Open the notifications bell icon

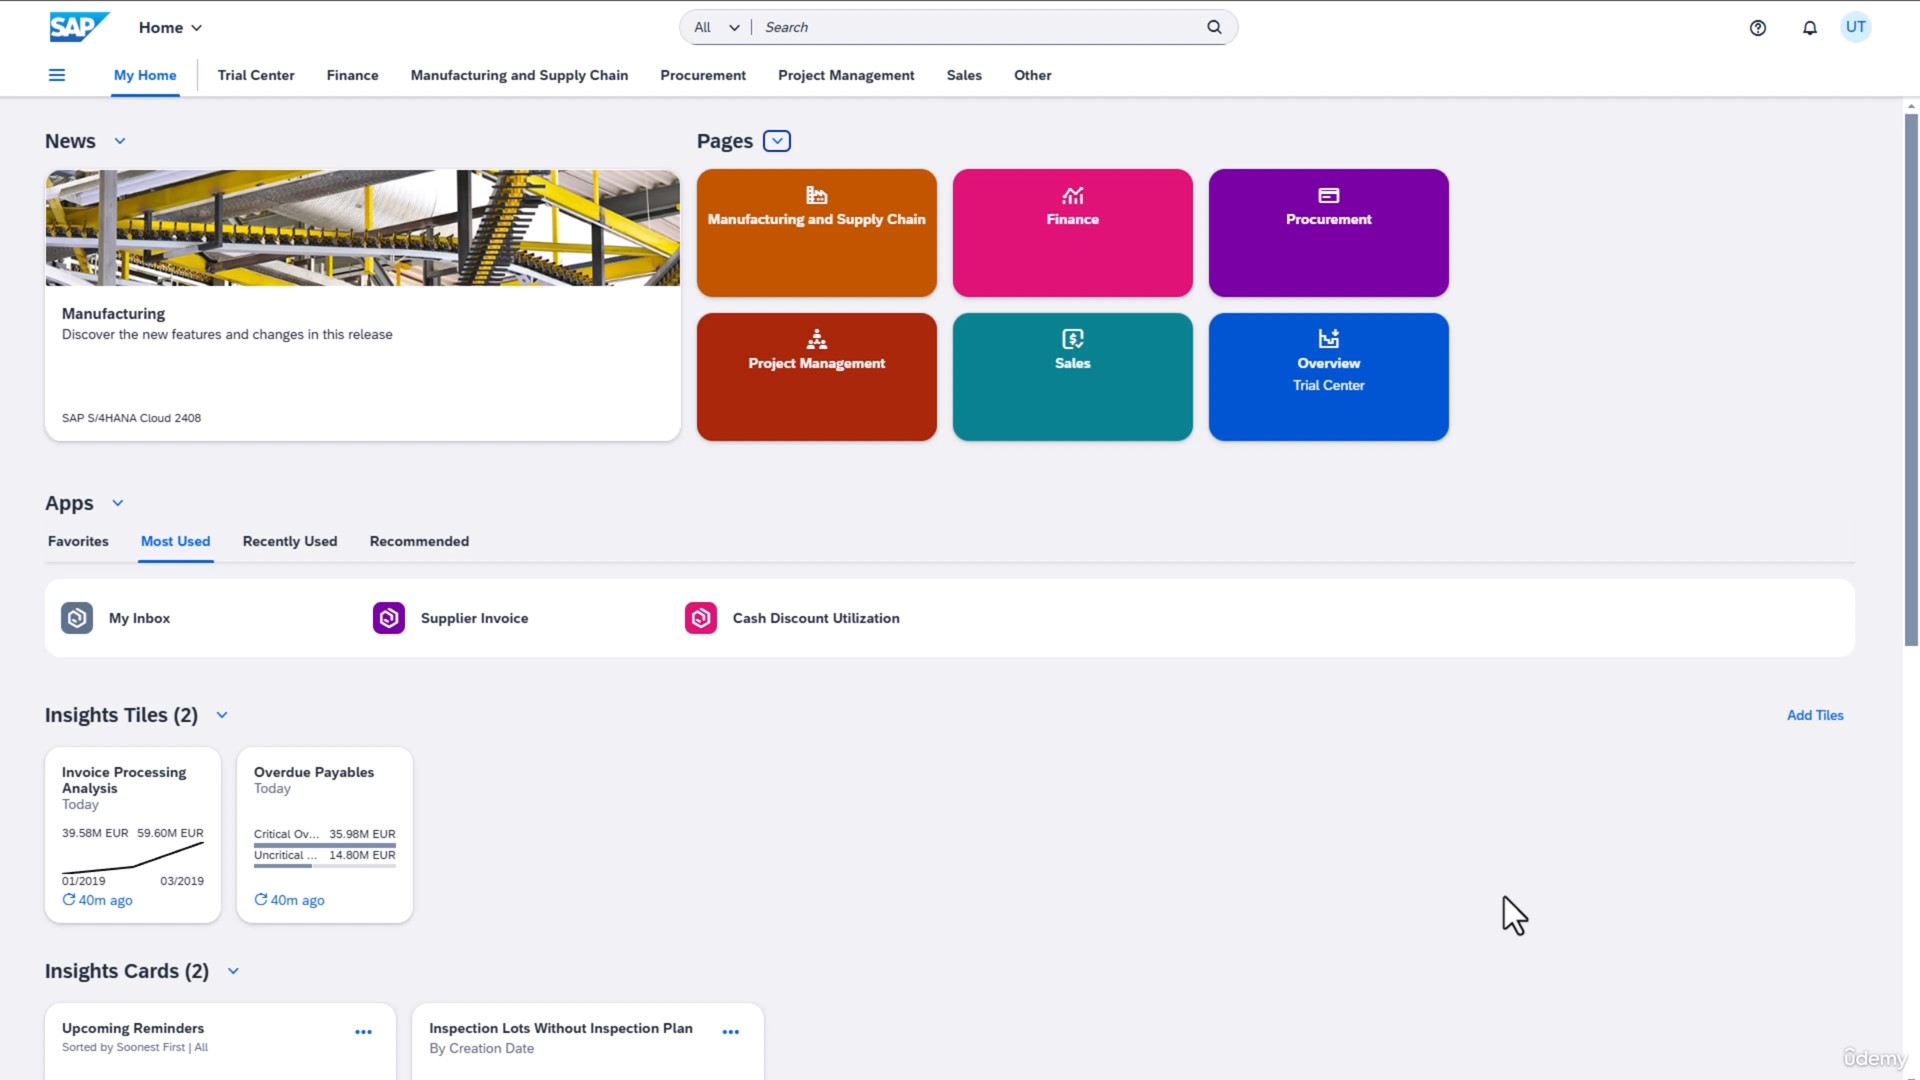tap(1810, 28)
